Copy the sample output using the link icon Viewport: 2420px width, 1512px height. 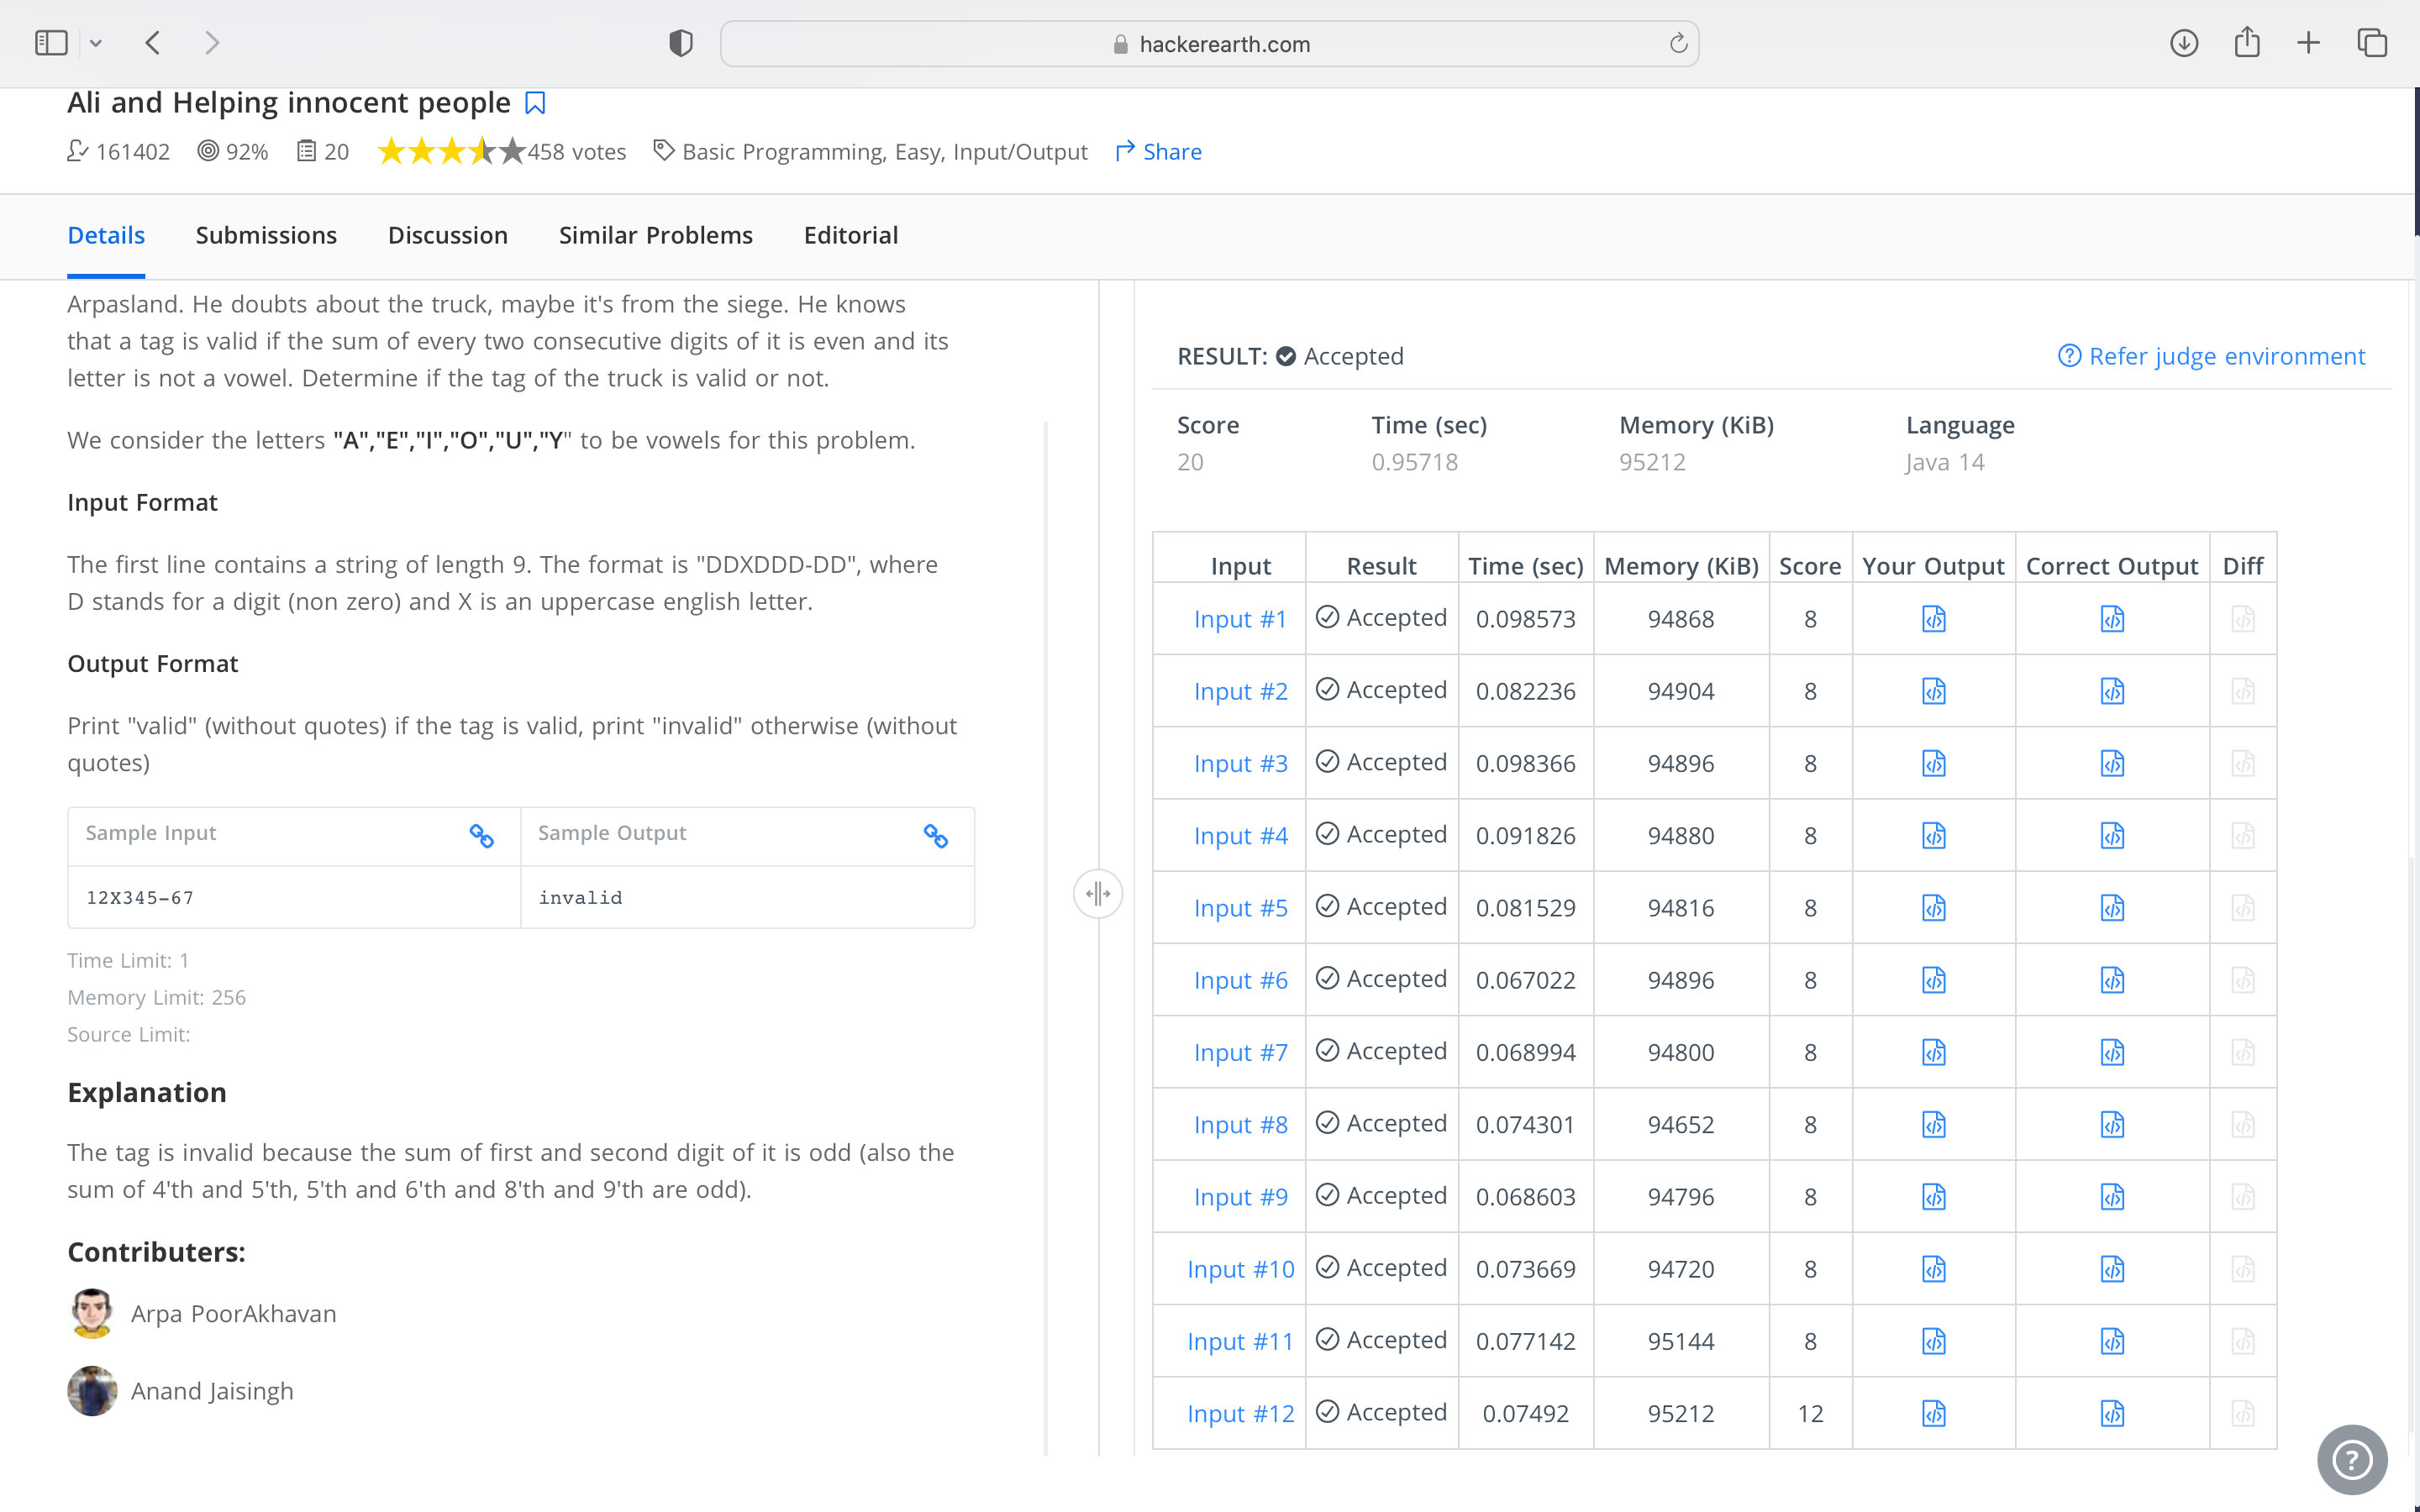tap(935, 835)
